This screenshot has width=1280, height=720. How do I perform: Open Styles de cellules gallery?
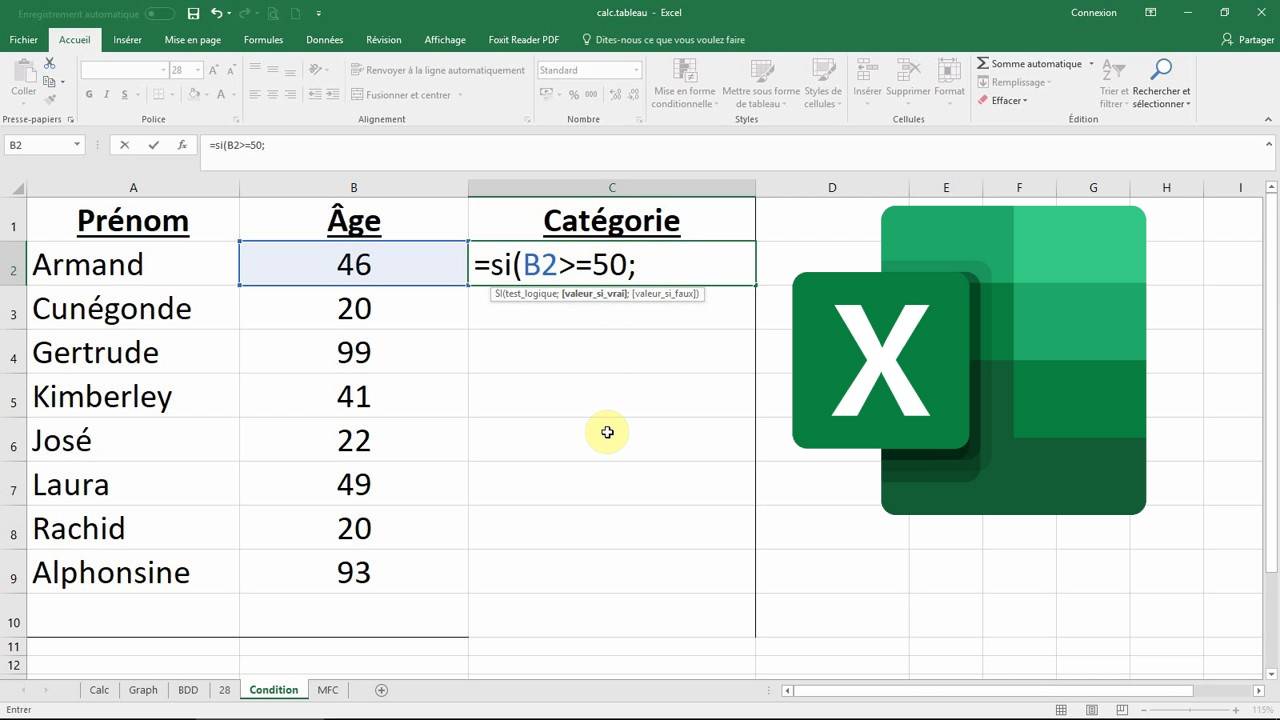823,84
